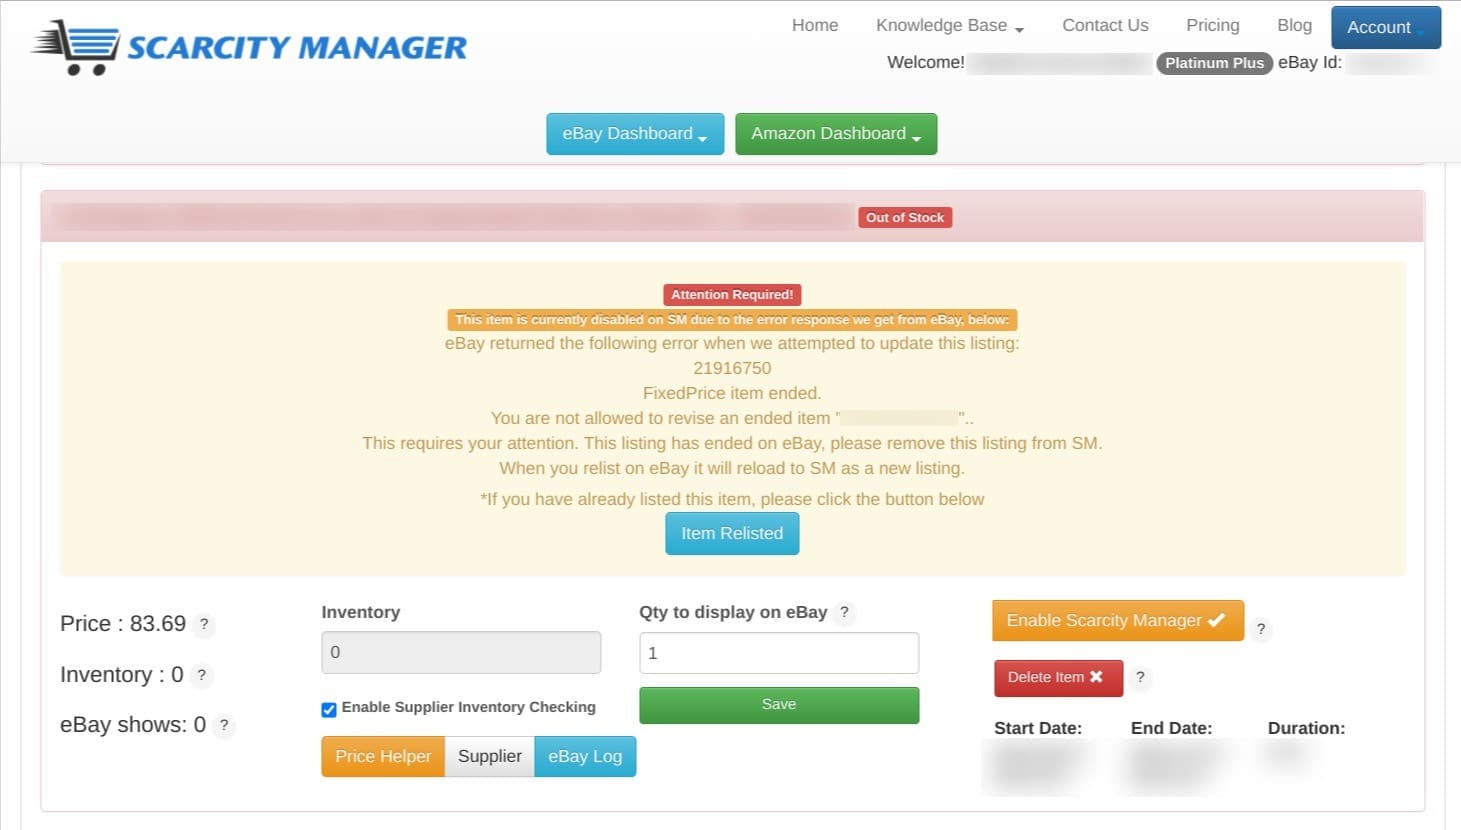Toggle Enable Supplier Inventory Checking checkbox
Screen dimensions: 1461x830
point(329,709)
